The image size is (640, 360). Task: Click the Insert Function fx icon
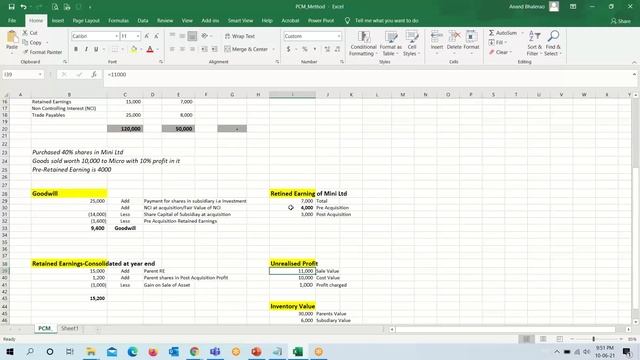click(94, 75)
